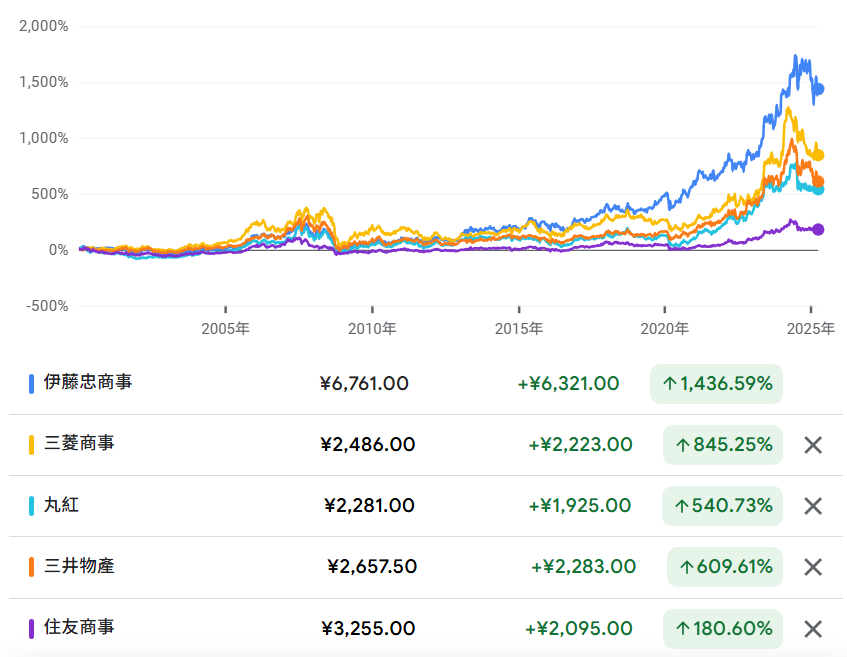Click the ¥3,255.00 price value
Viewport: 847px width, 657px height.
(x=368, y=628)
